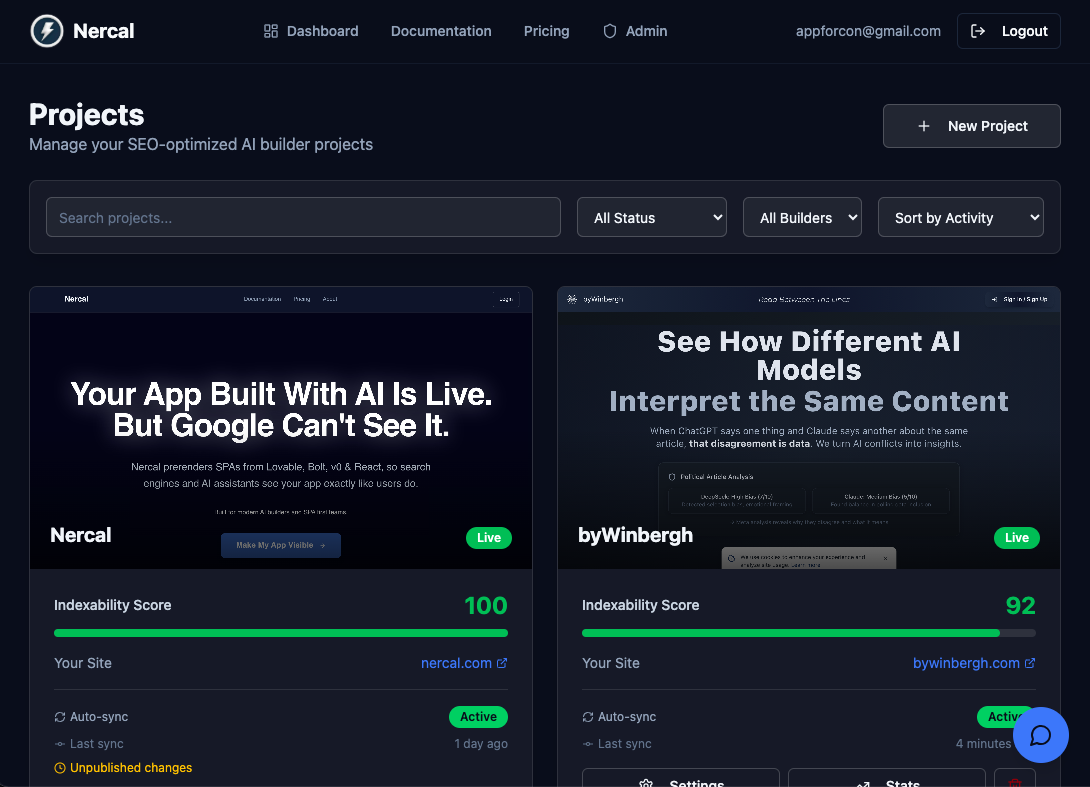Click the Nercal lightning bolt logo

click(x=47, y=31)
